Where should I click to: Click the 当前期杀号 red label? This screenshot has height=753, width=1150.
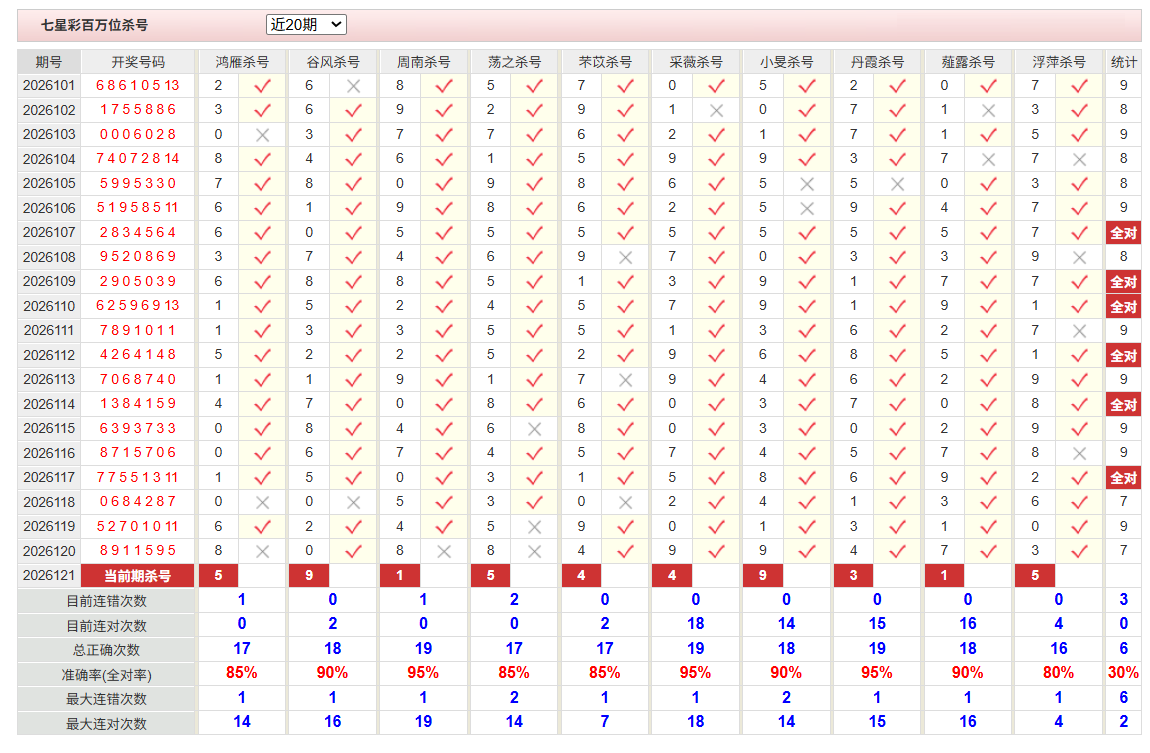tap(138, 576)
